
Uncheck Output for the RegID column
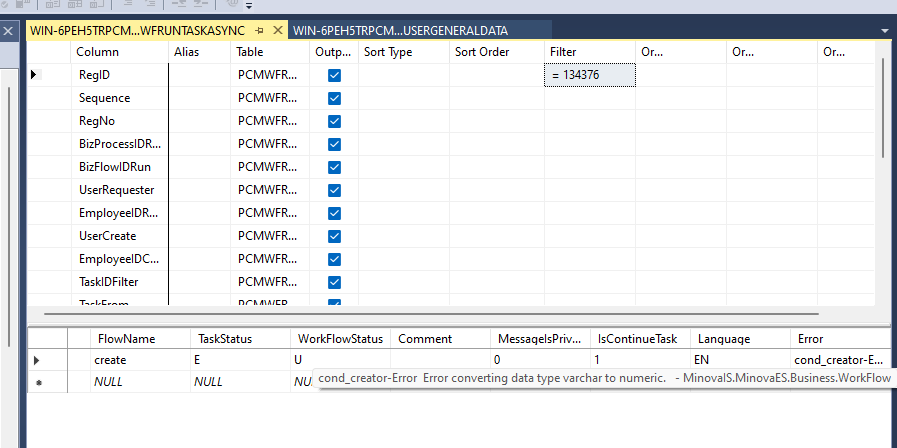334,75
